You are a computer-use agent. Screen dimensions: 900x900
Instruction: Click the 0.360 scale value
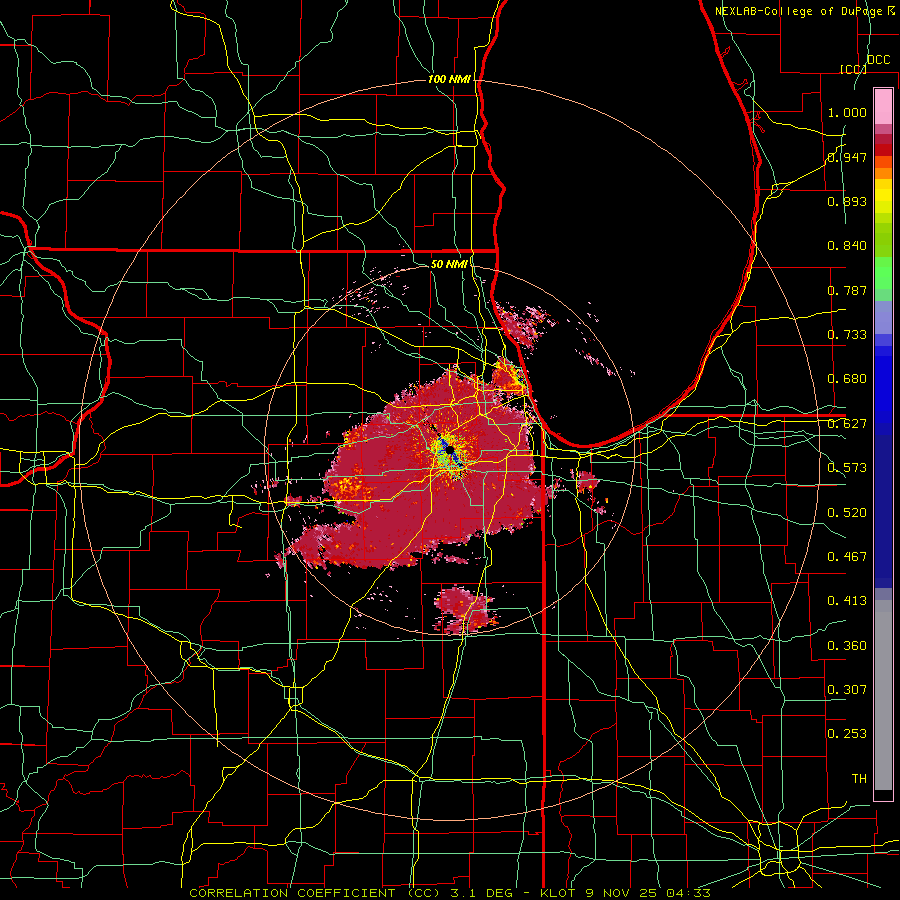pyautogui.click(x=847, y=646)
